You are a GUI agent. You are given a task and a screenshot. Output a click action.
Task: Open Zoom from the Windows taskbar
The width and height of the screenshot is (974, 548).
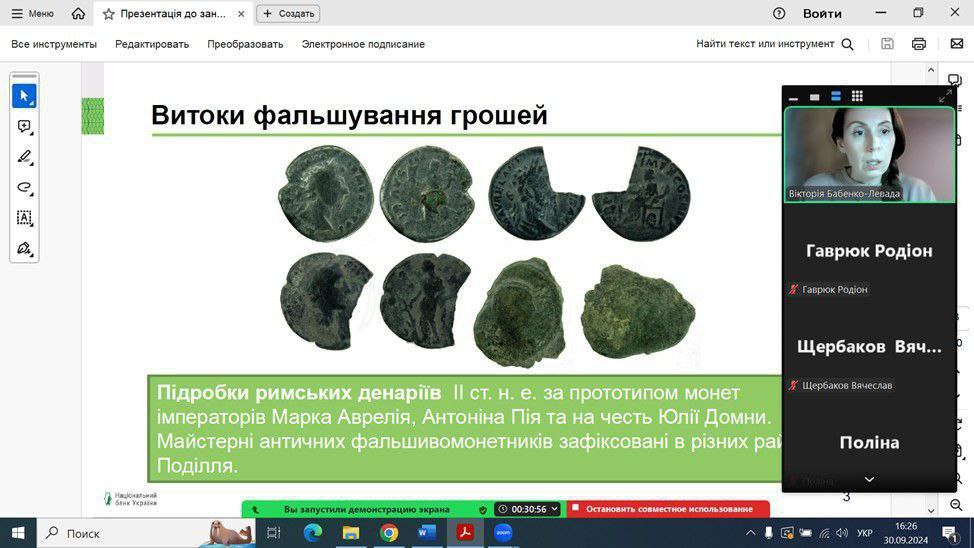click(502, 532)
